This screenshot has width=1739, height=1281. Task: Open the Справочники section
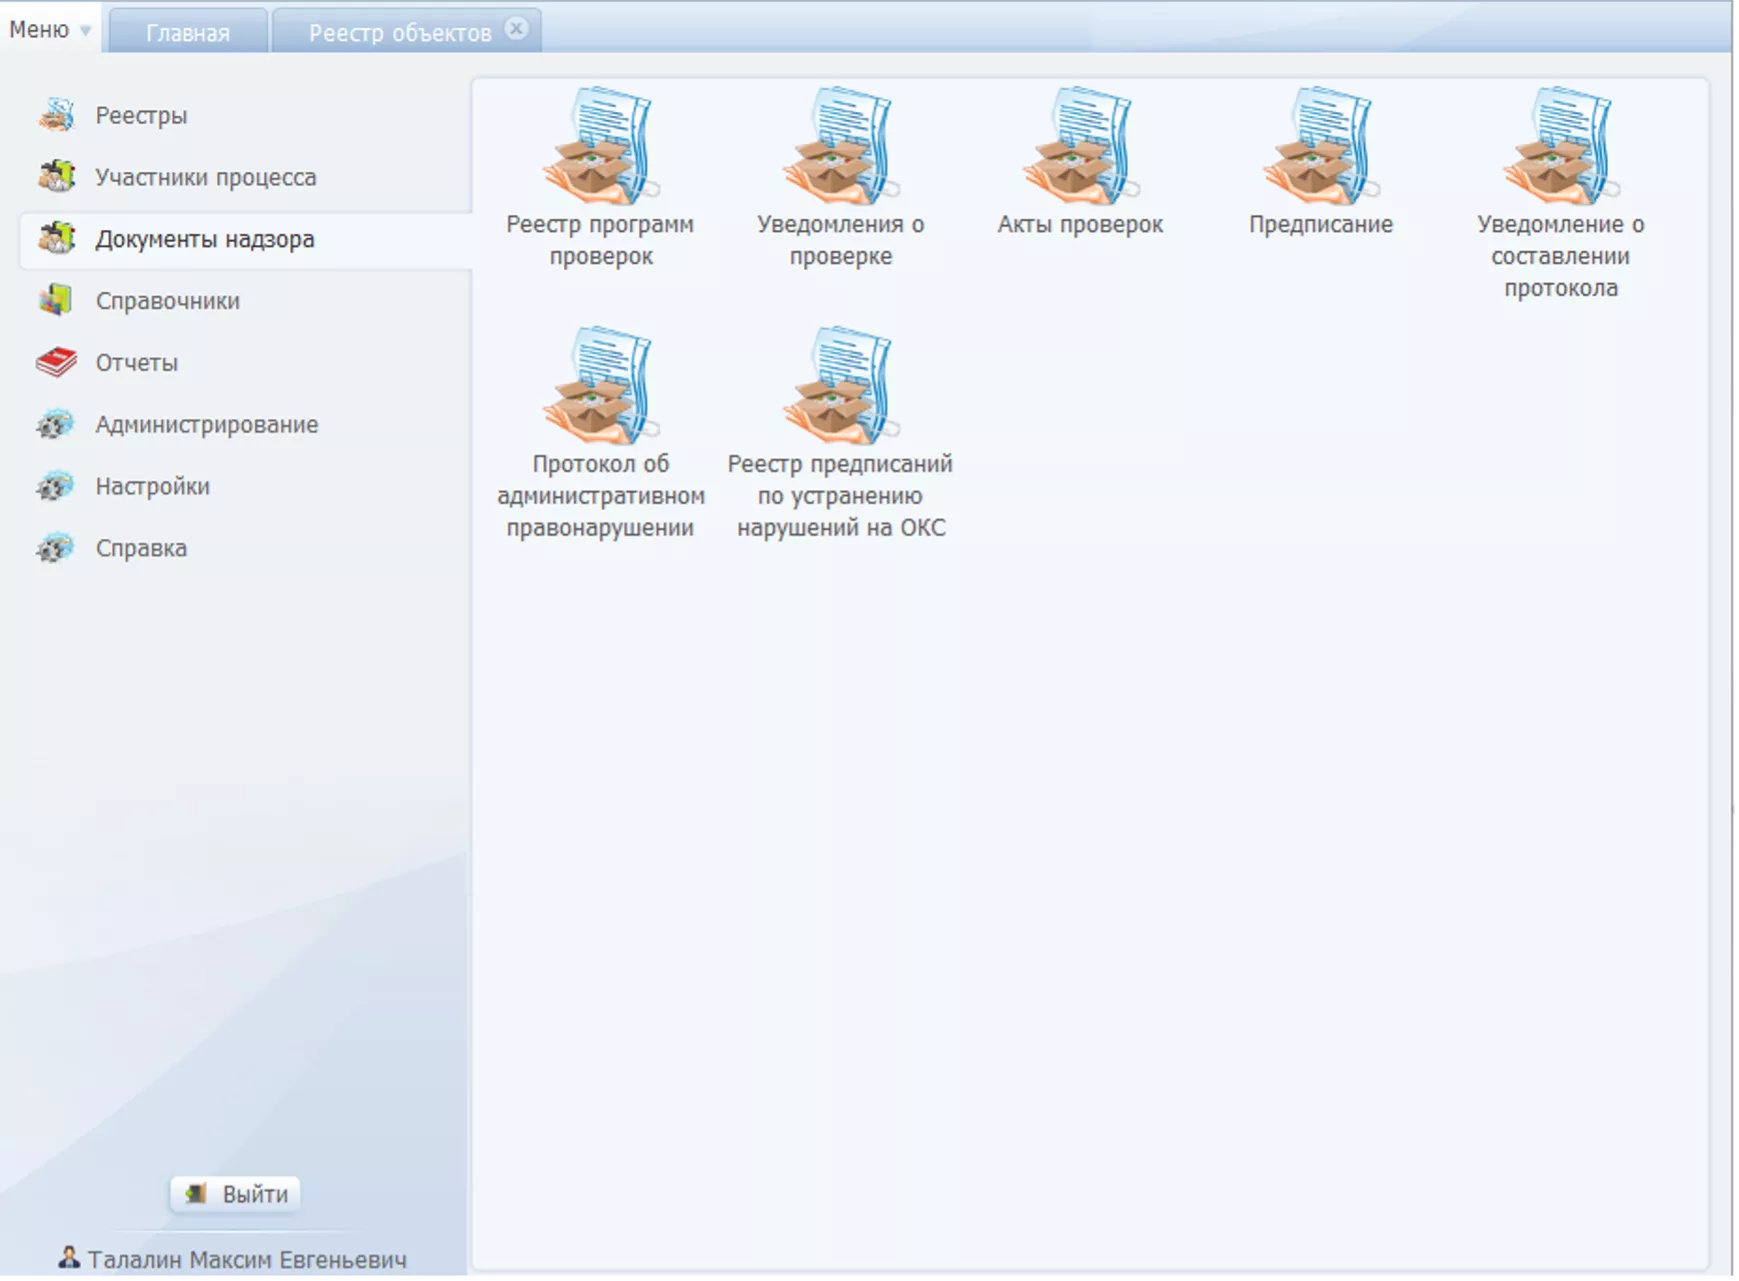pos(167,301)
